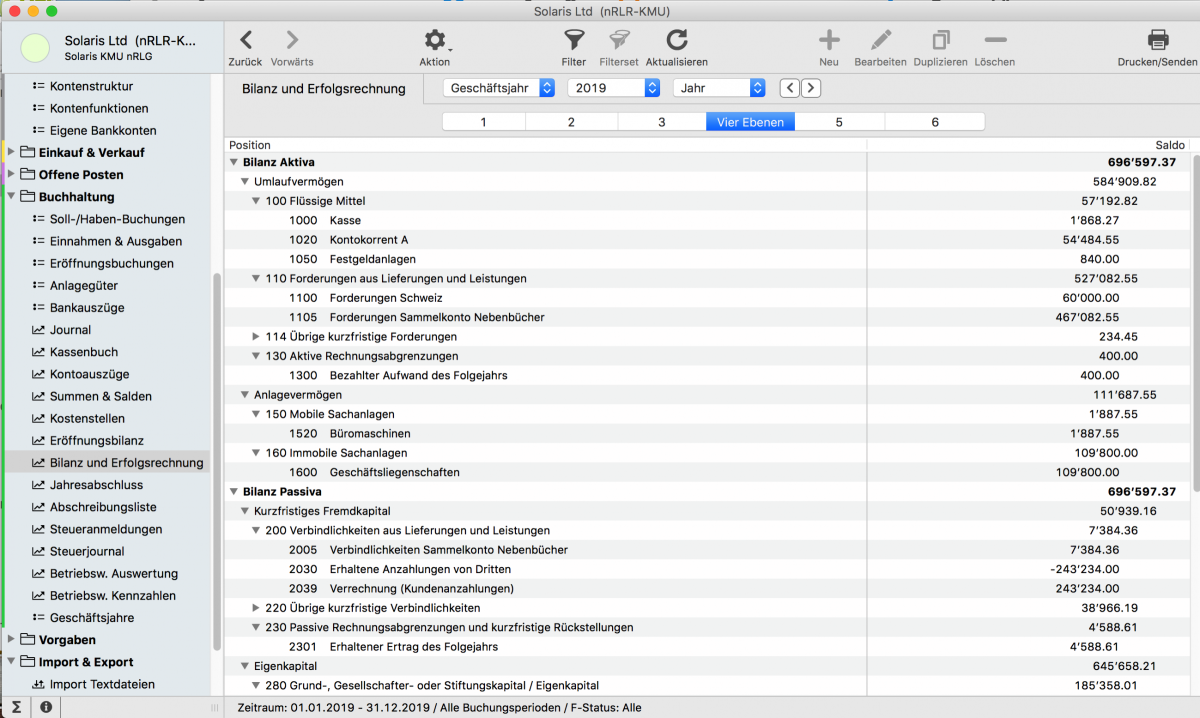
Task: Click the sigma icon in status bar
Action: 16,707
